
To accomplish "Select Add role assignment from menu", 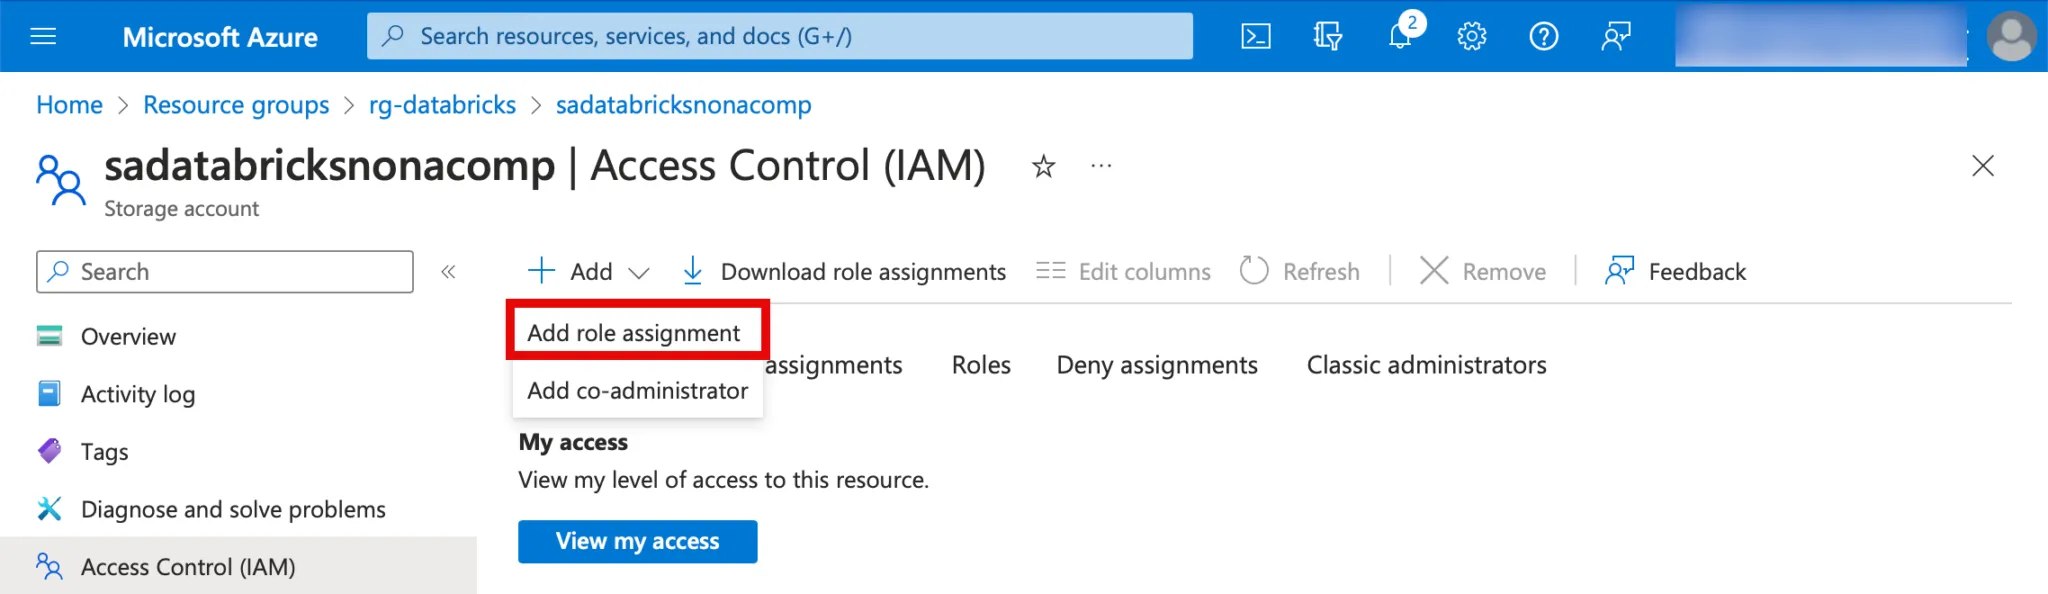I will point(634,333).
